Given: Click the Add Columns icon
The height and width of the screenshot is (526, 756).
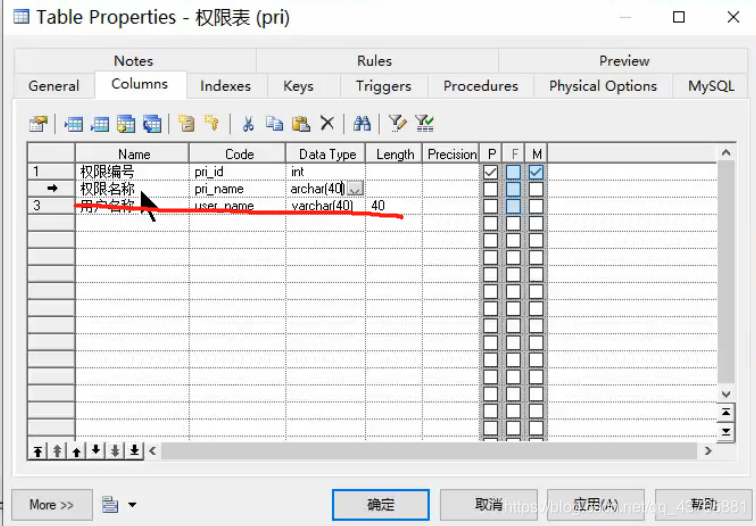Looking at the screenshot, I should click(126, 124).
